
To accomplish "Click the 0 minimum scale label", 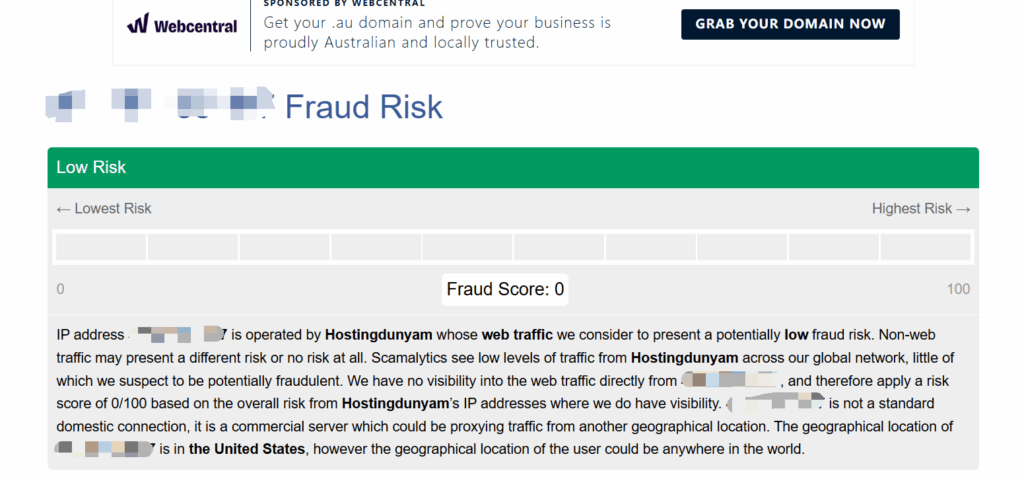I will 61,290.
